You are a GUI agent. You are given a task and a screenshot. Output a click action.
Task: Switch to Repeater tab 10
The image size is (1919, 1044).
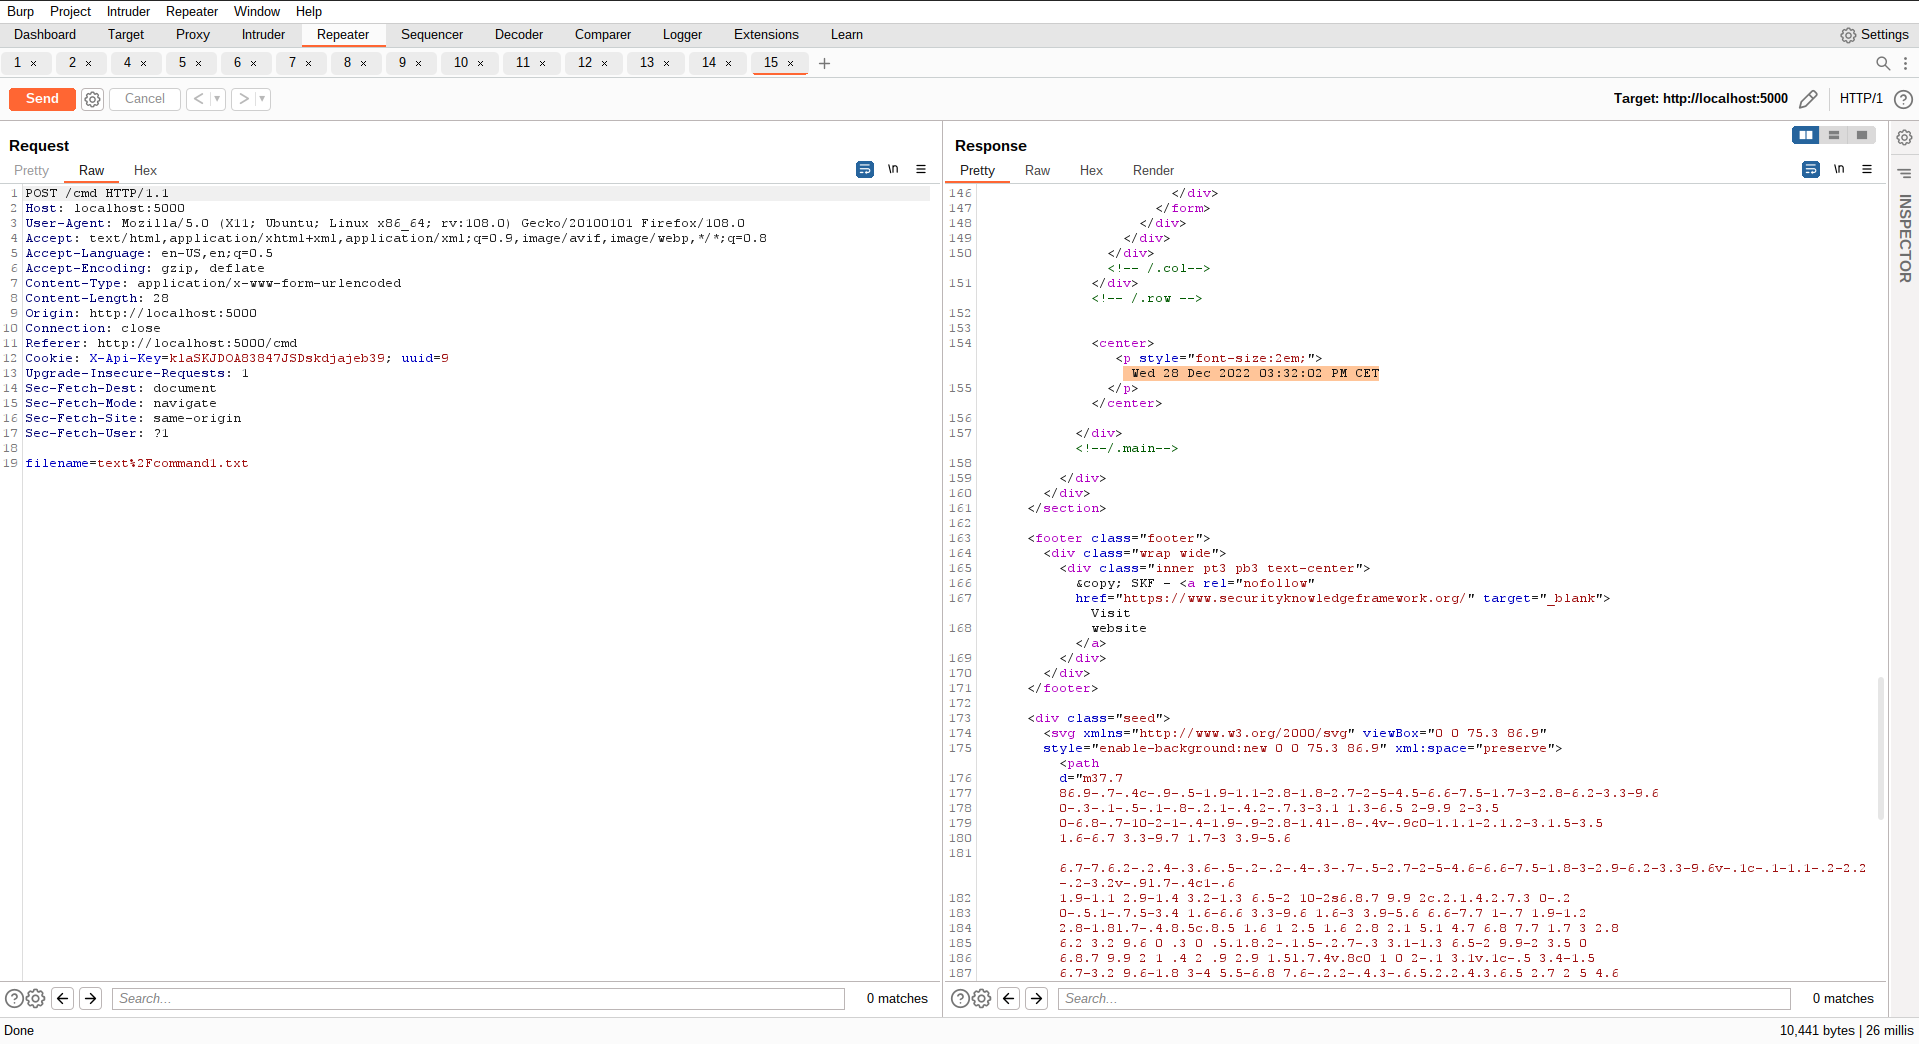tap(461, 63)
